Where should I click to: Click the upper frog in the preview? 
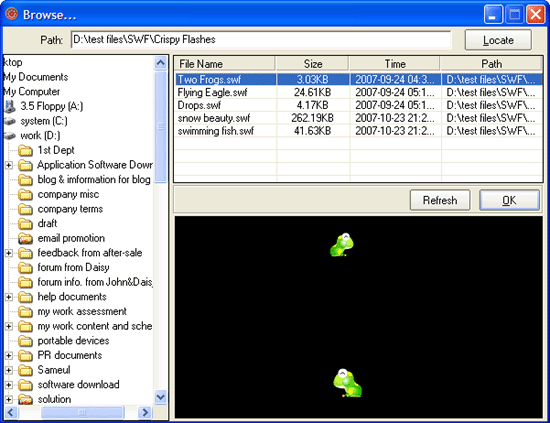click(x=342, y=244)
